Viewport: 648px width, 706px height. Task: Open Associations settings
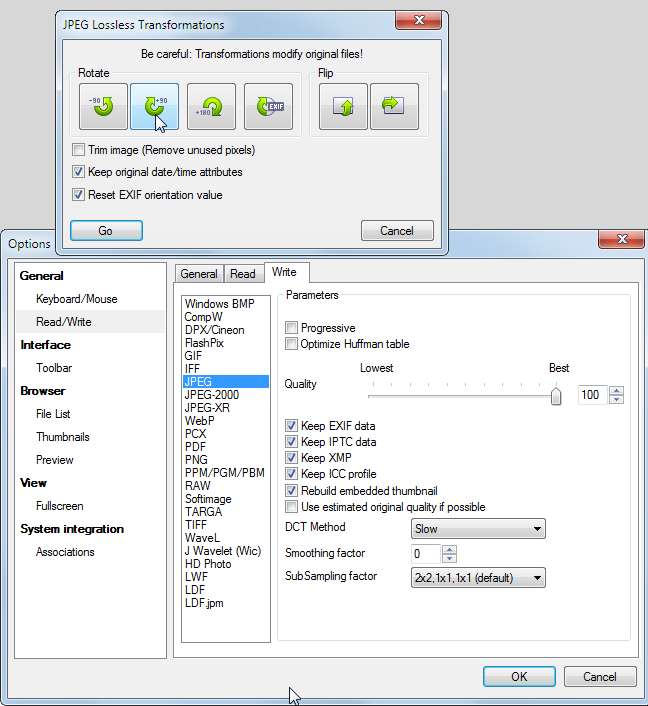click(65, 552)
